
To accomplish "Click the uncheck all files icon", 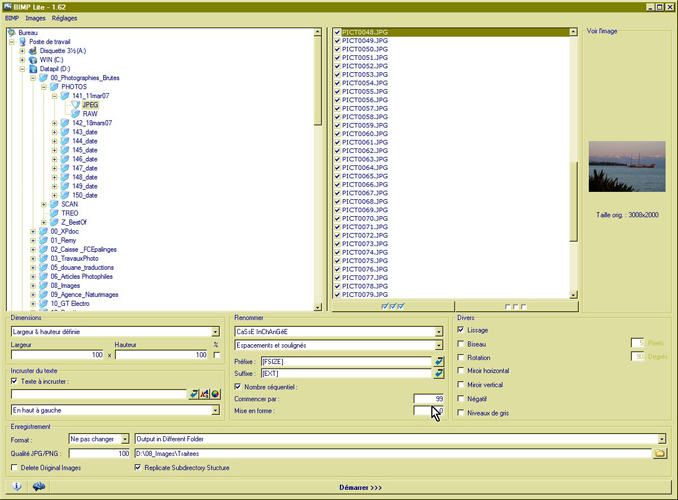I will [x=515, y=306].
